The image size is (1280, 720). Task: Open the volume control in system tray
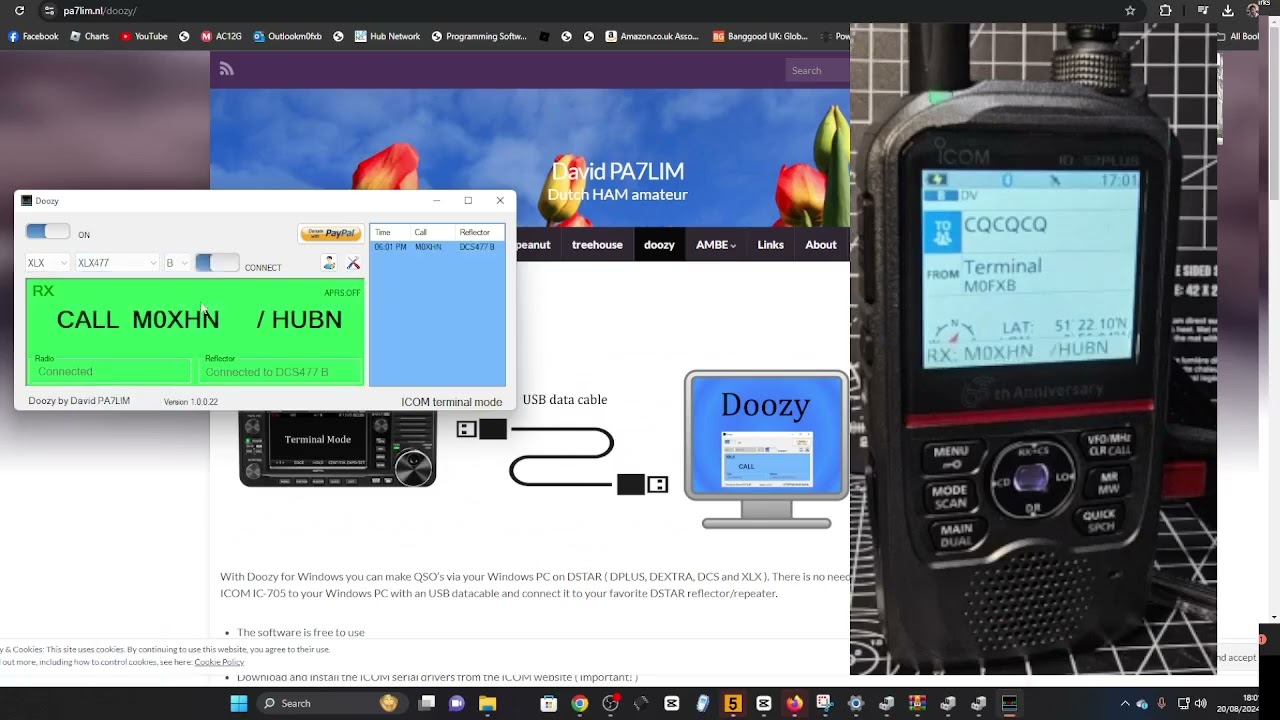(x=1200, y=703)
